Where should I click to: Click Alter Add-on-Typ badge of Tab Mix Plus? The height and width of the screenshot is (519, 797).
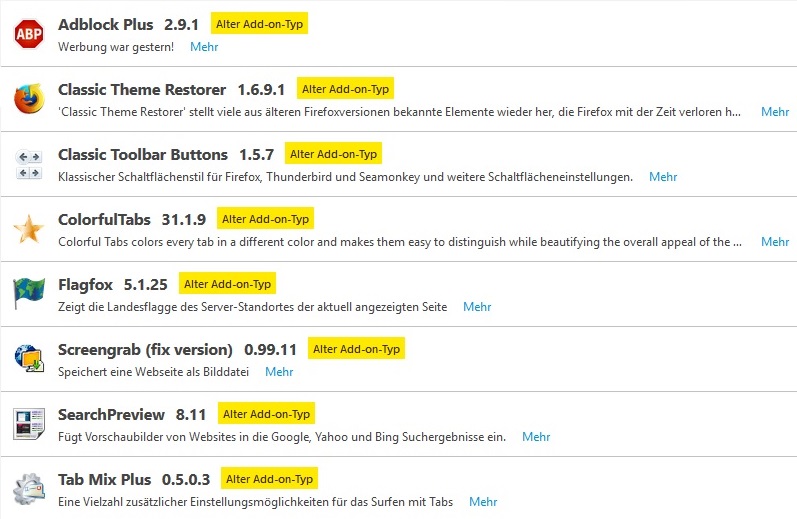pos(269,479)
